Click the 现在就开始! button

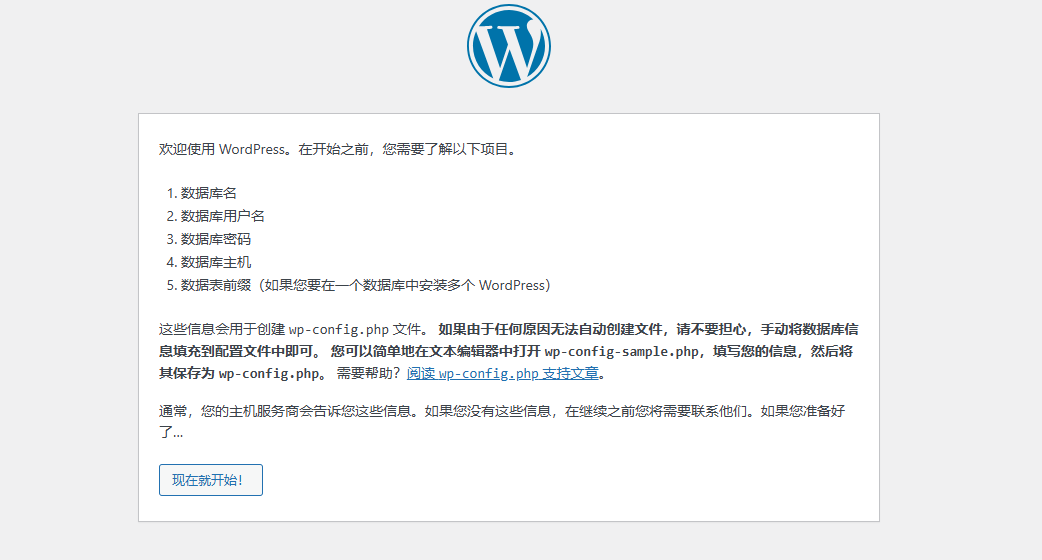point(211,480)
